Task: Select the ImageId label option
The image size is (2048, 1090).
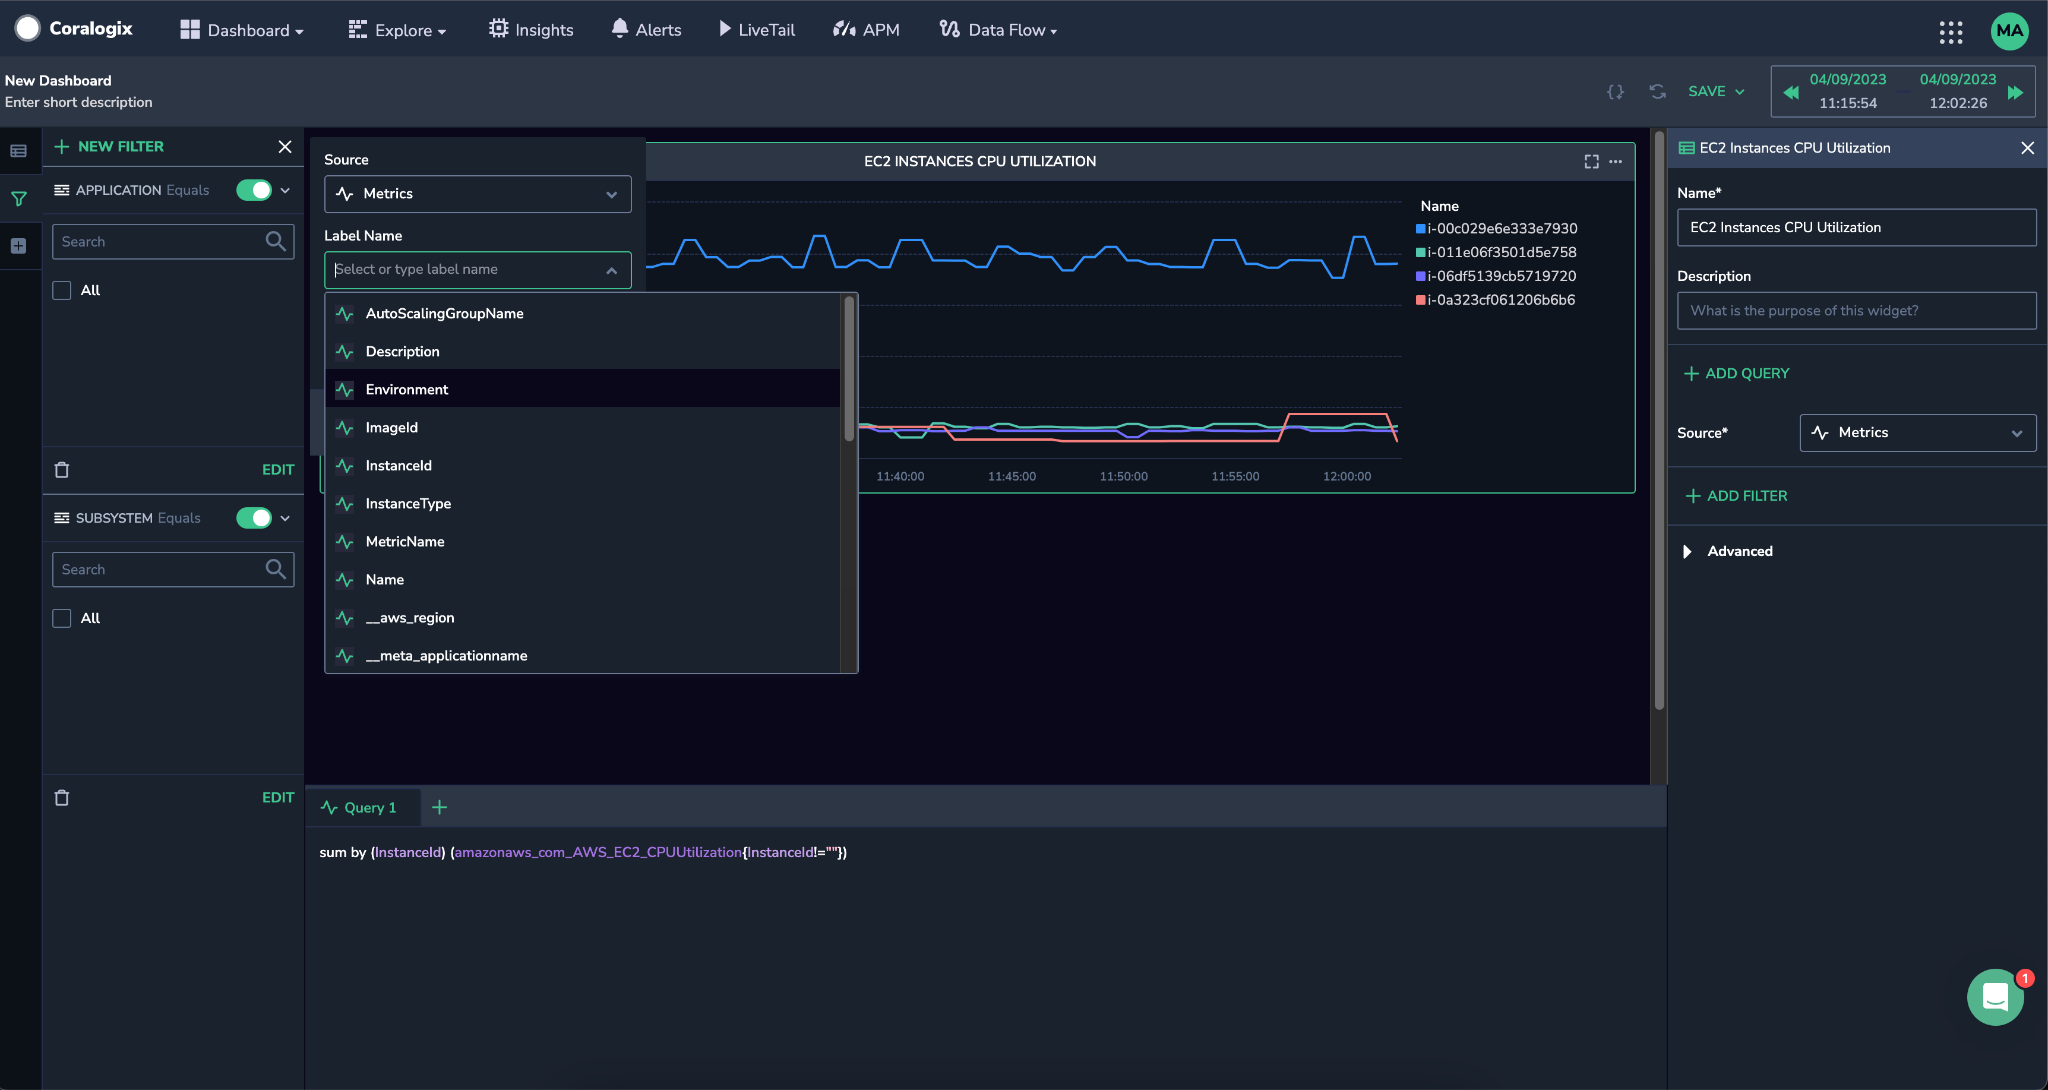Action: [583, 427]
